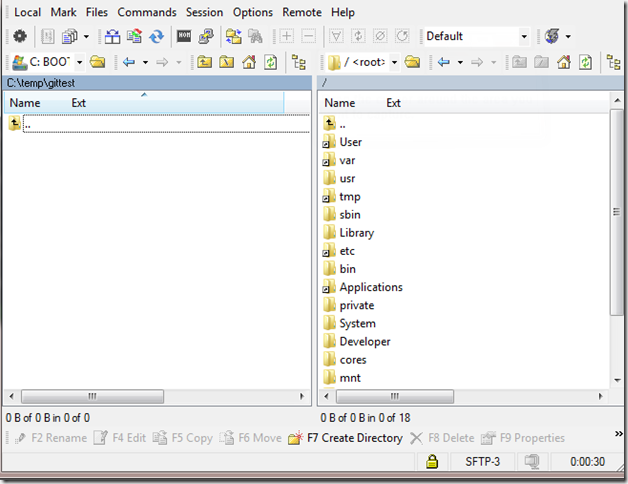Click the Select files plus icon
The height and width of the screenshot is (484, 628).
click(286, 36)
